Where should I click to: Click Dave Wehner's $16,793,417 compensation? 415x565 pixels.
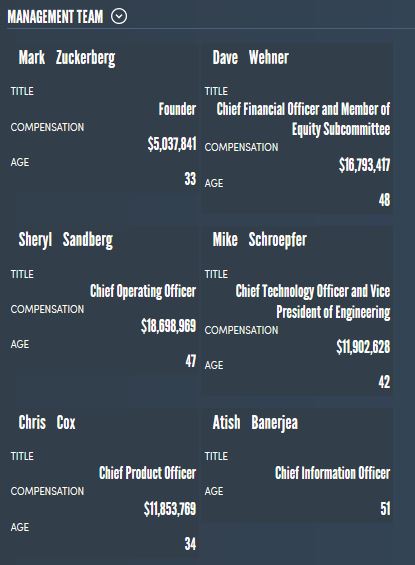tap(364, 165)
